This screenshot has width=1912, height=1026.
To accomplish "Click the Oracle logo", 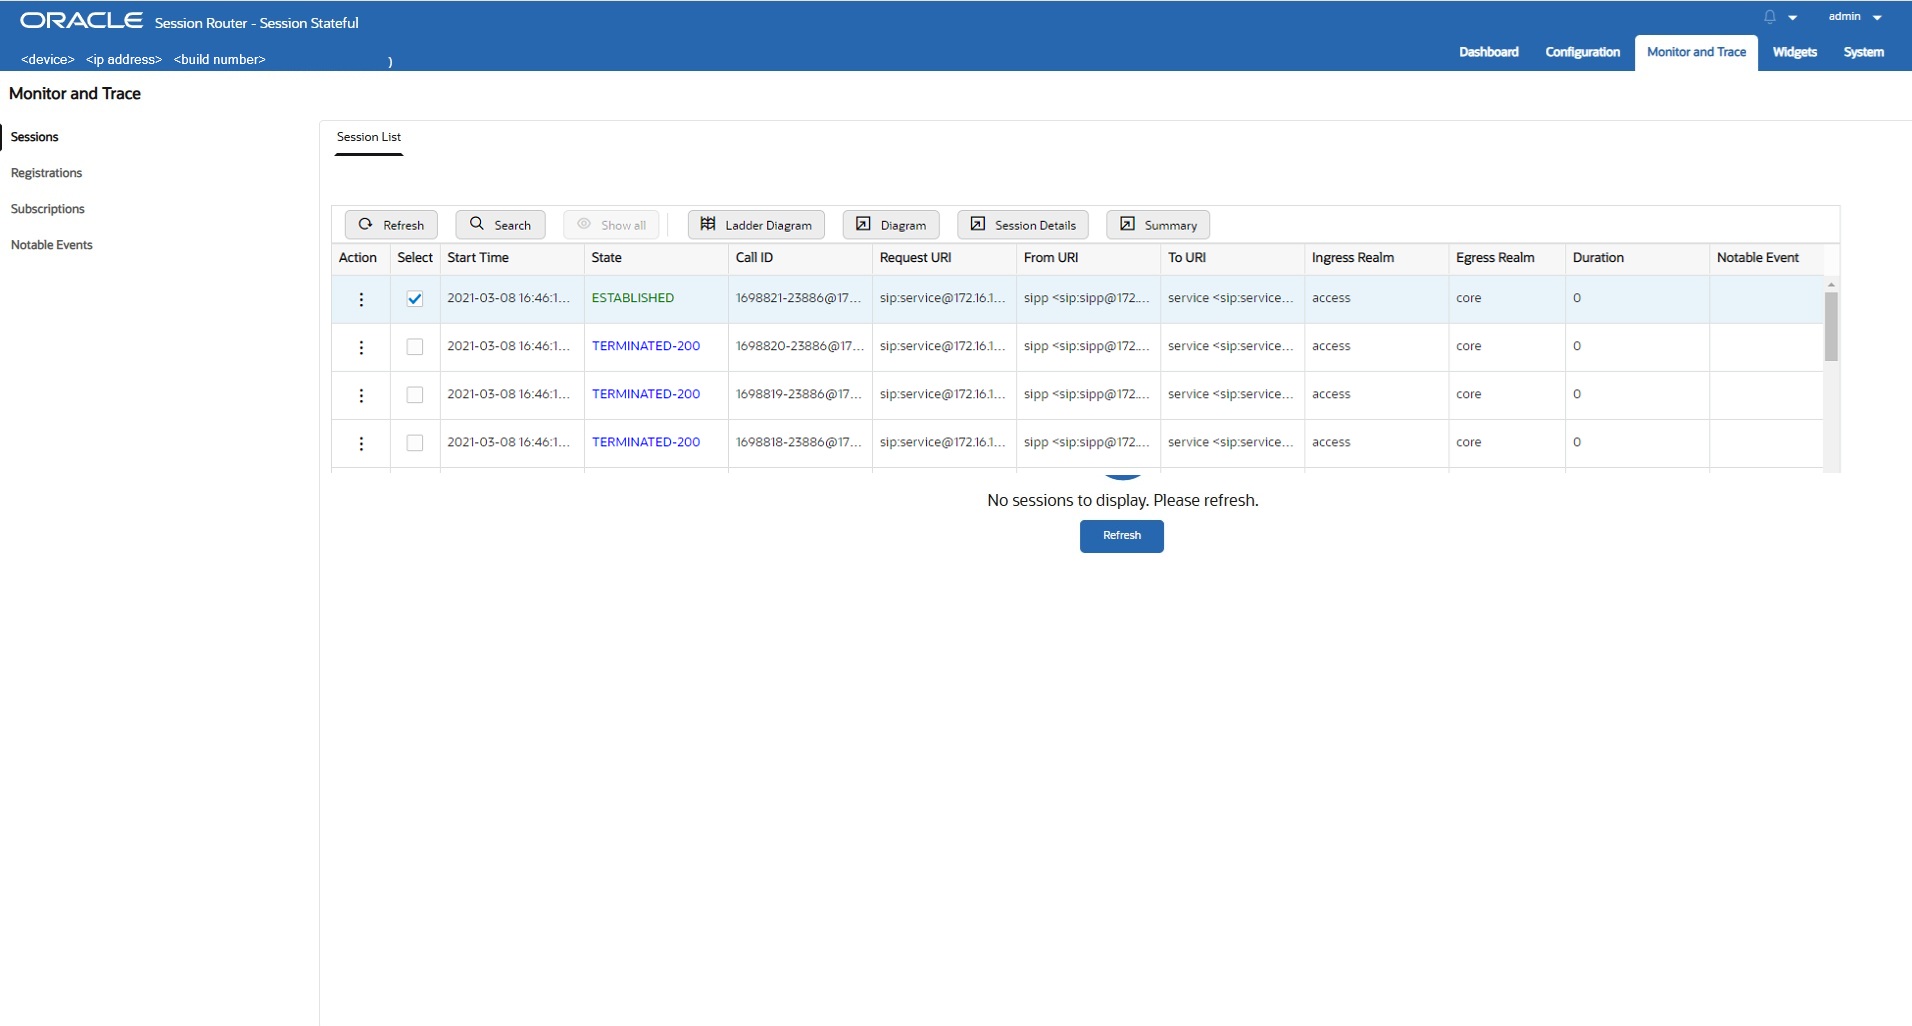I will [81, 21].
